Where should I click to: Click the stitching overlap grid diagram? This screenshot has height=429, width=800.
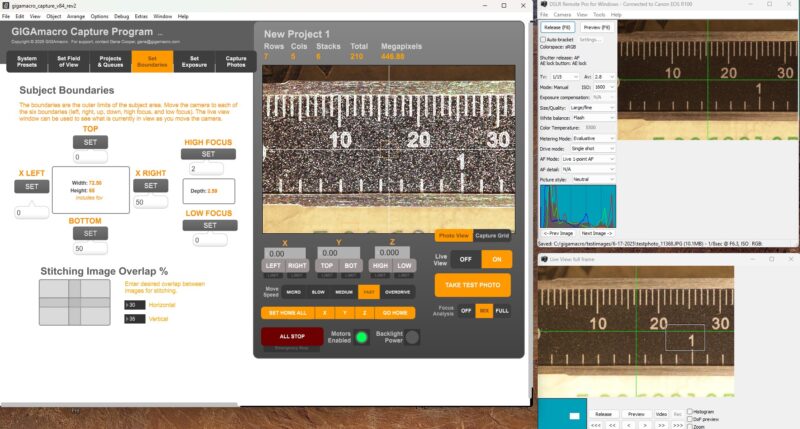74,302
